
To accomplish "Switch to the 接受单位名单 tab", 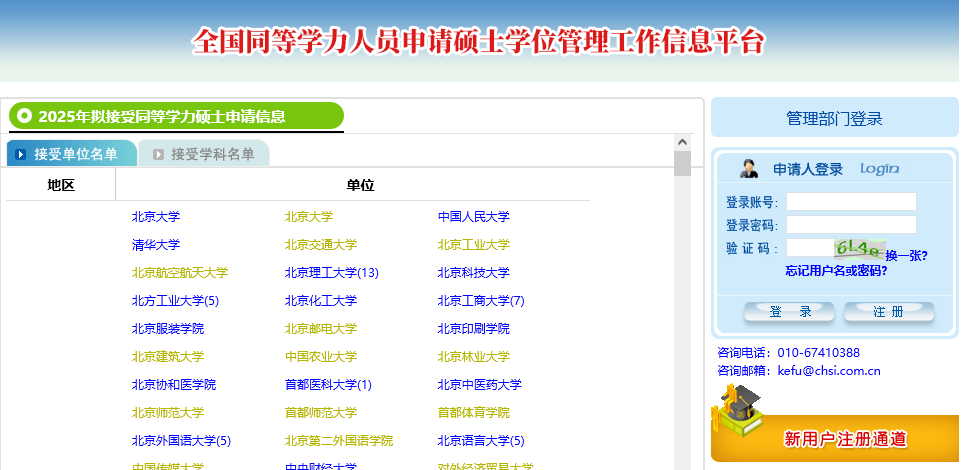I will point(71,153).
